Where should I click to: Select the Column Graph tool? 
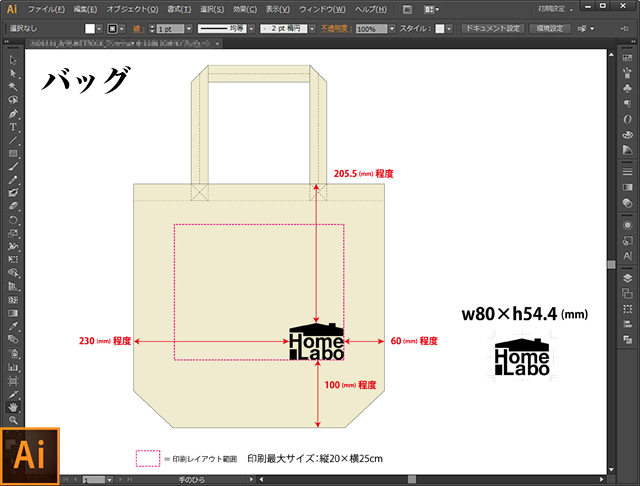pyautogui.click(x=13, y=367)
